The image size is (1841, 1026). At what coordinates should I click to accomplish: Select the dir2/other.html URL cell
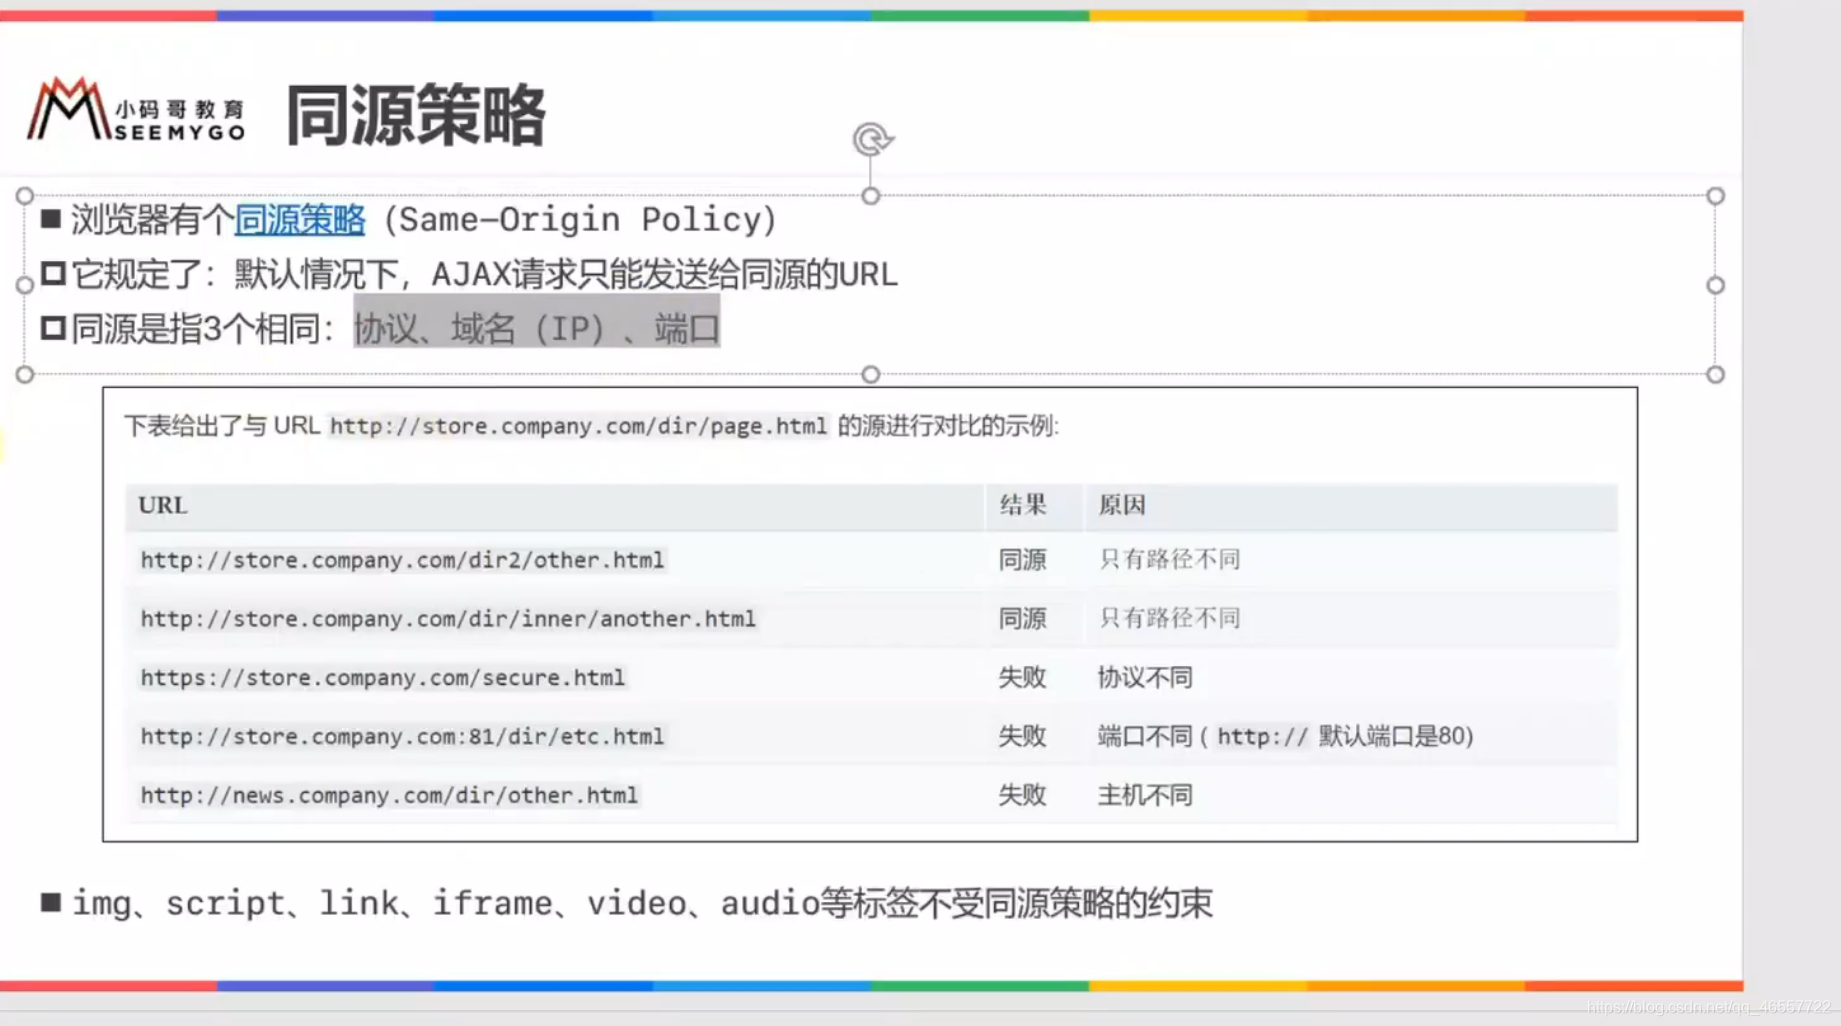click(402, 560)
